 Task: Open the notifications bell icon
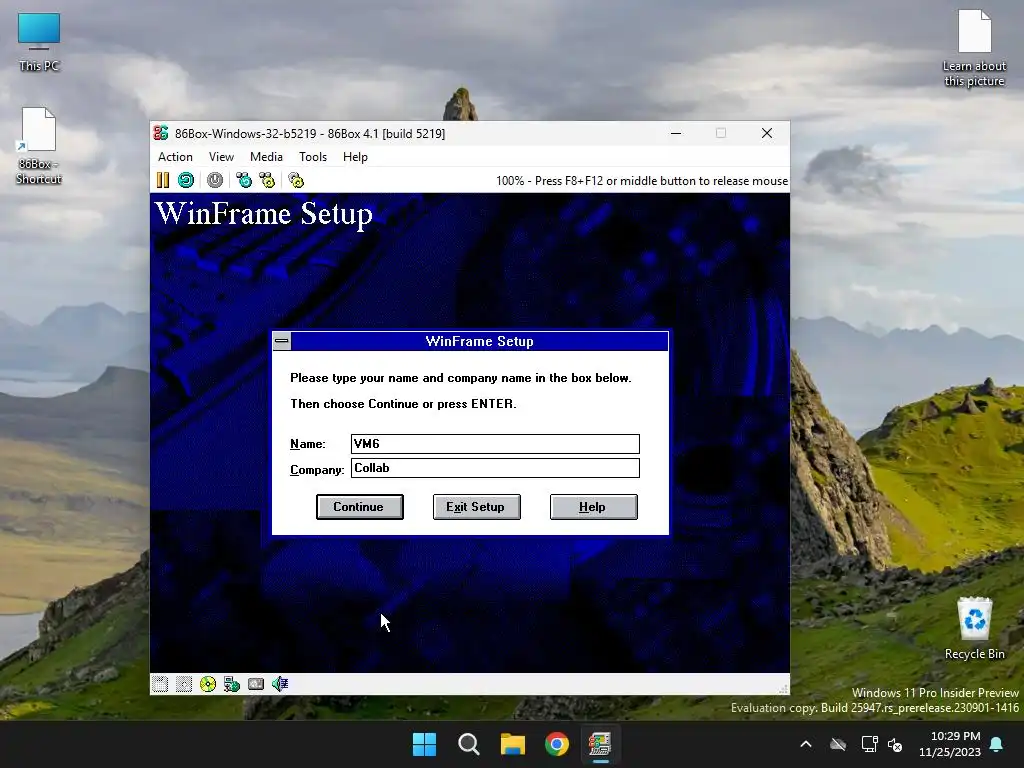click(x=997, y=744)
